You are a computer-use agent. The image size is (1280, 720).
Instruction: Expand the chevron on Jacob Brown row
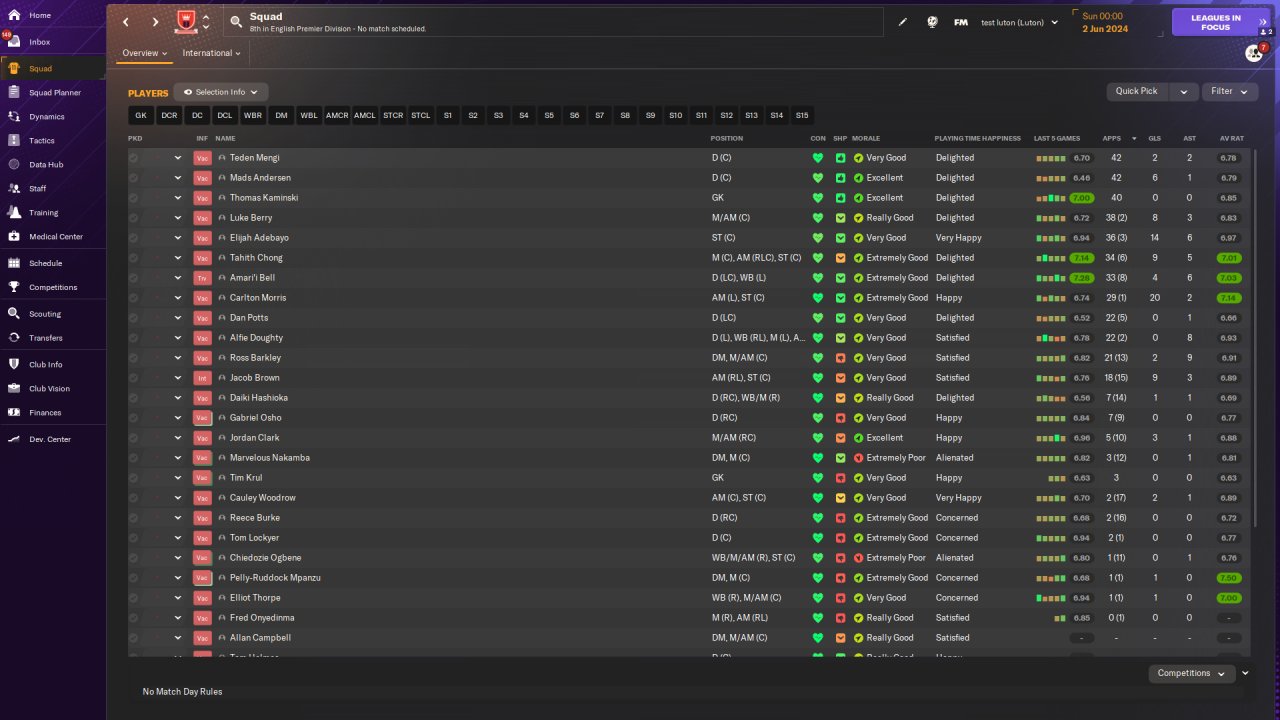pos(178,378)
